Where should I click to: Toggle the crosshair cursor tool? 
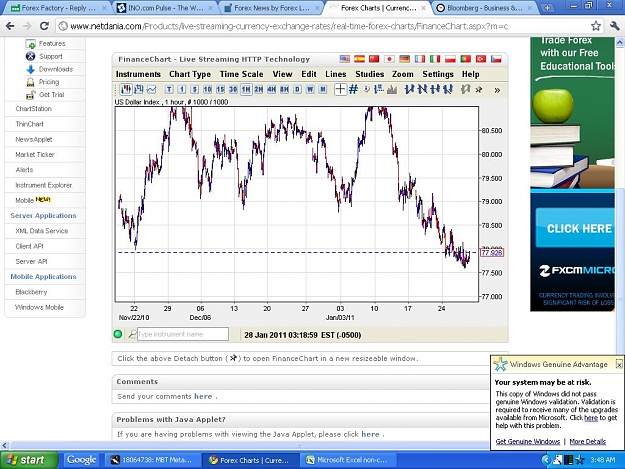click(340, 89)
